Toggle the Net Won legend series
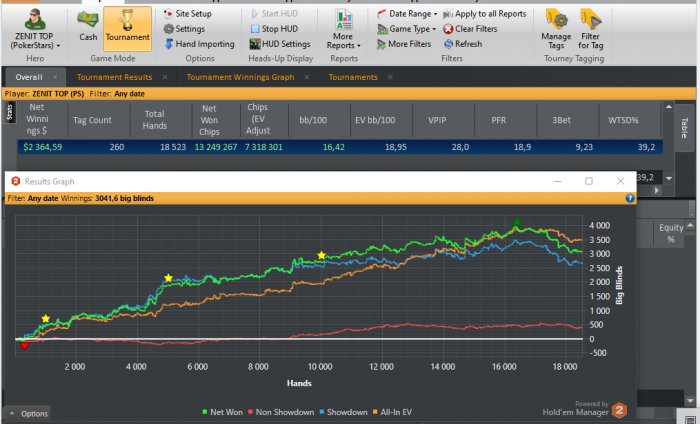 (222, 412)
